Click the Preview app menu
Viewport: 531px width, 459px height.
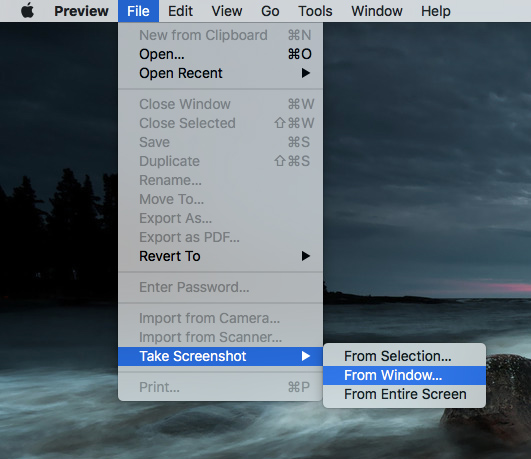pos(81,11)
